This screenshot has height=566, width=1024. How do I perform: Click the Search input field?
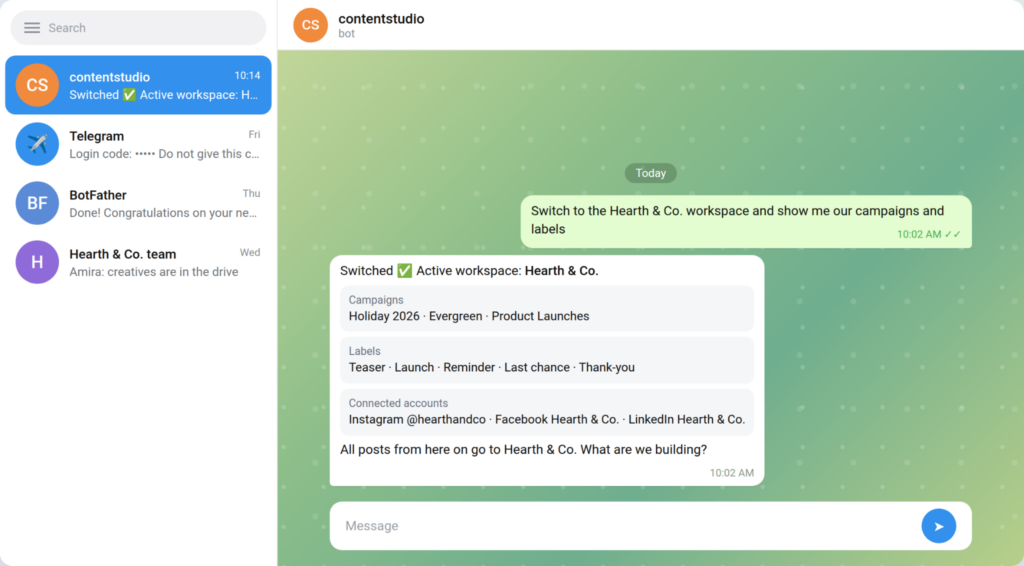[138, 27]
